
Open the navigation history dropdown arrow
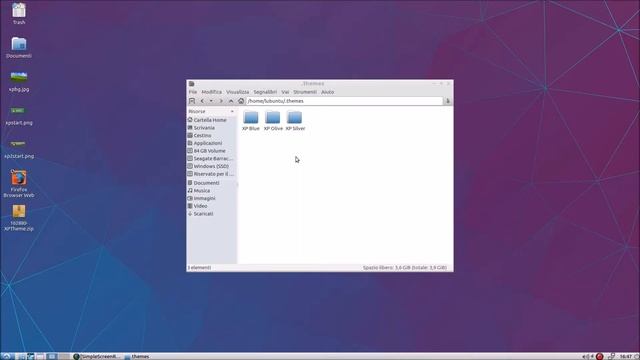pyautogui.click(x=211, y=101)
